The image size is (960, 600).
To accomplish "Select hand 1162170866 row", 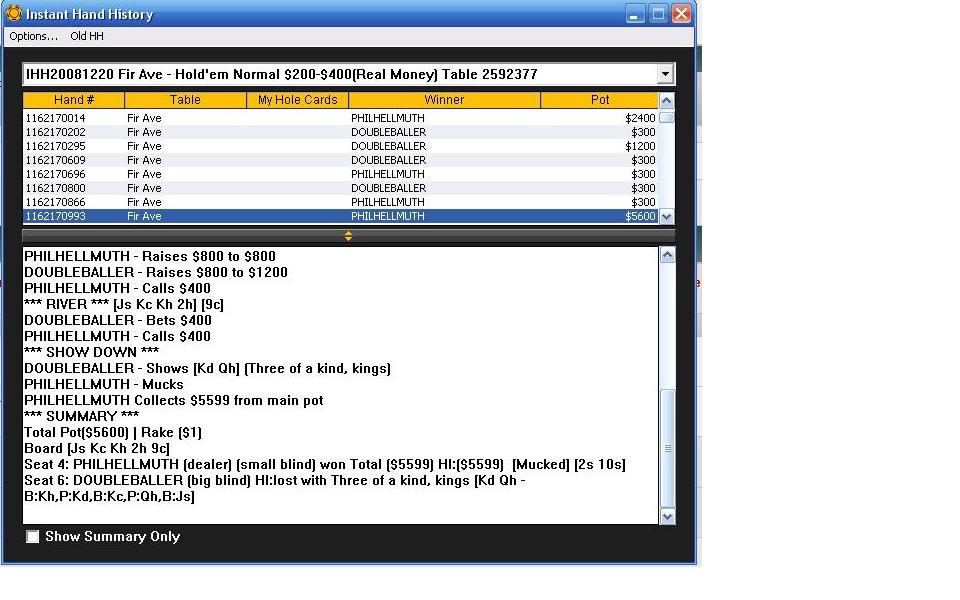I will [x=340, y=203].
